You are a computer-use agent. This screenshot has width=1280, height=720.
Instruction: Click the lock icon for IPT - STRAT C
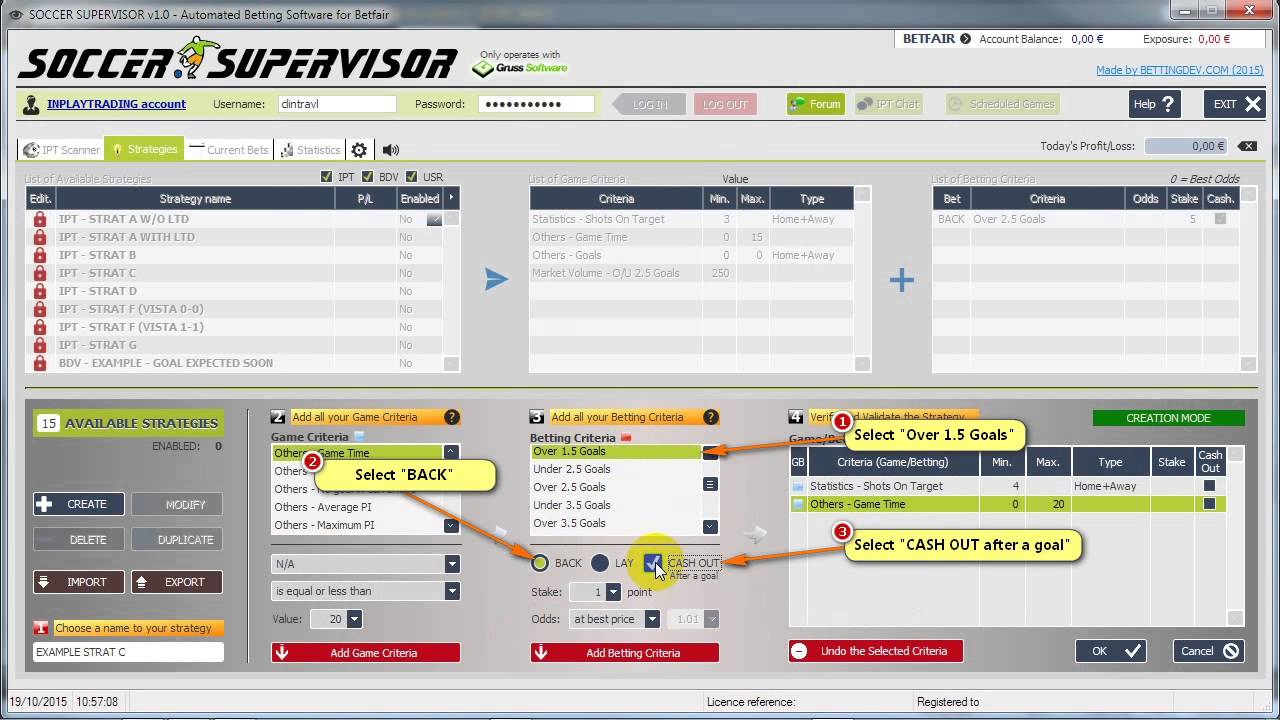[x=40, y=273]
